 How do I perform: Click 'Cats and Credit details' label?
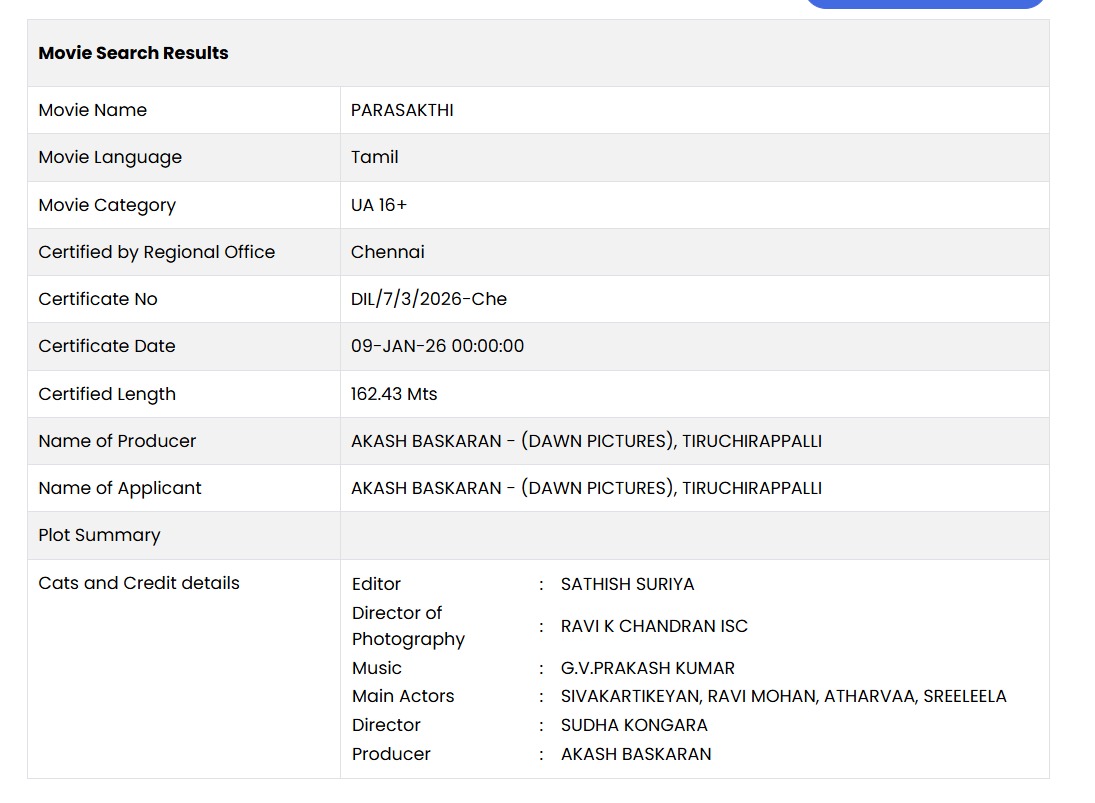[x=139, y=583]
